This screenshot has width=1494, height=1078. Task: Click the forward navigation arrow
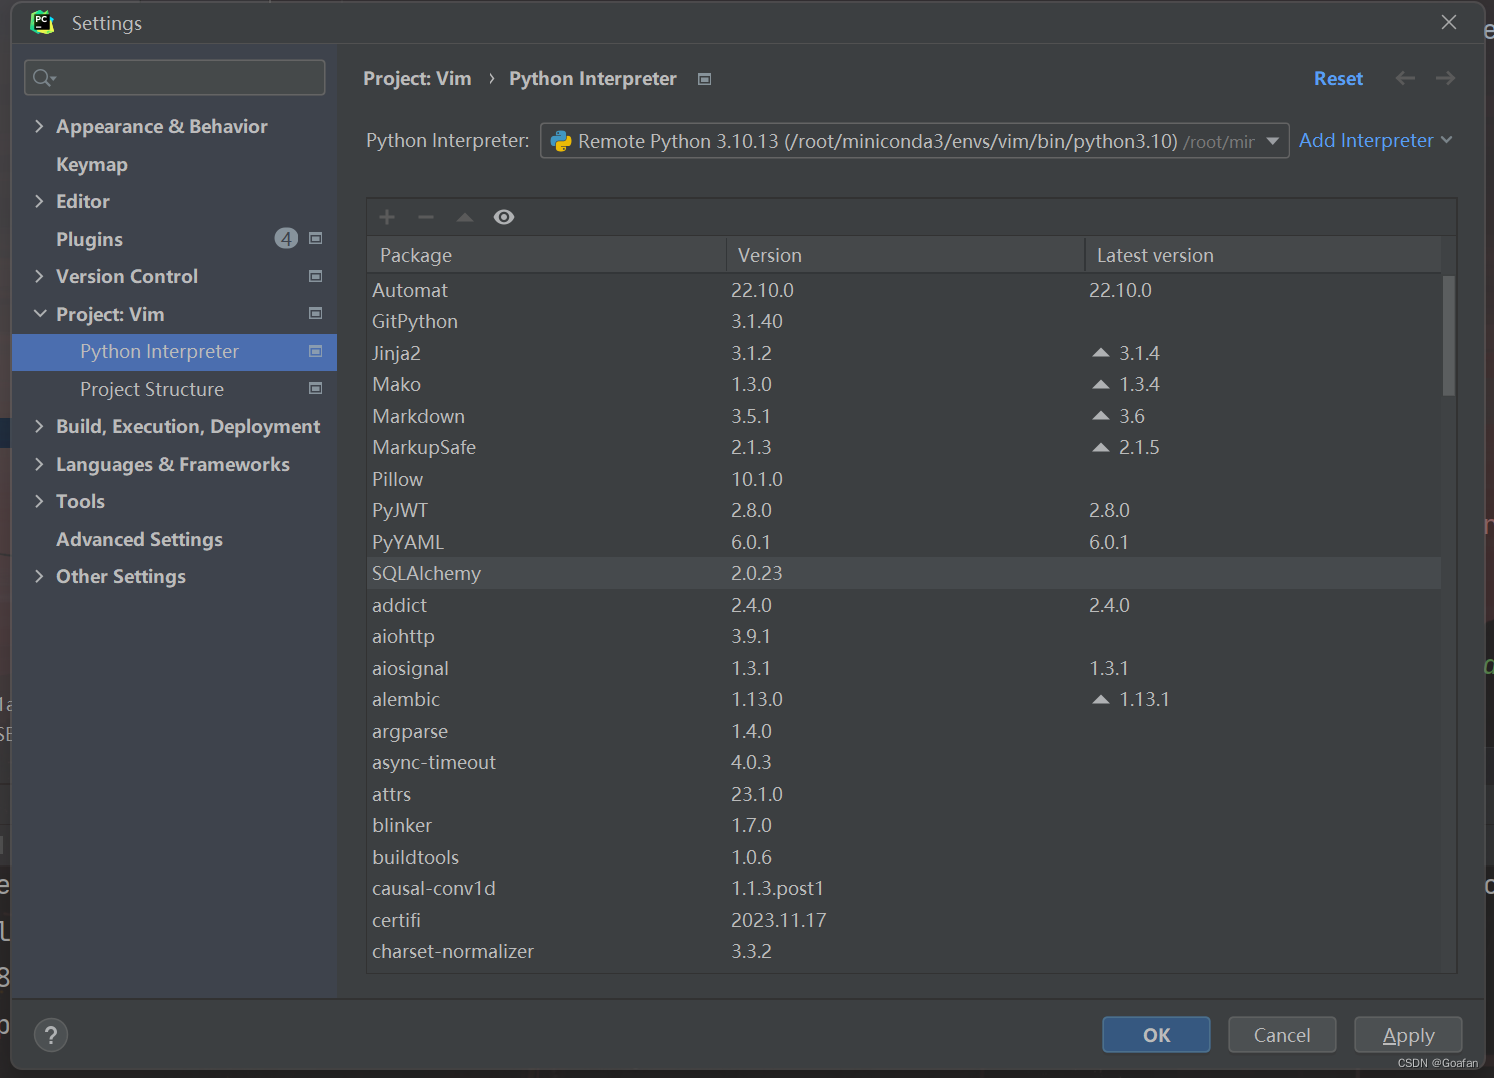1445,77
